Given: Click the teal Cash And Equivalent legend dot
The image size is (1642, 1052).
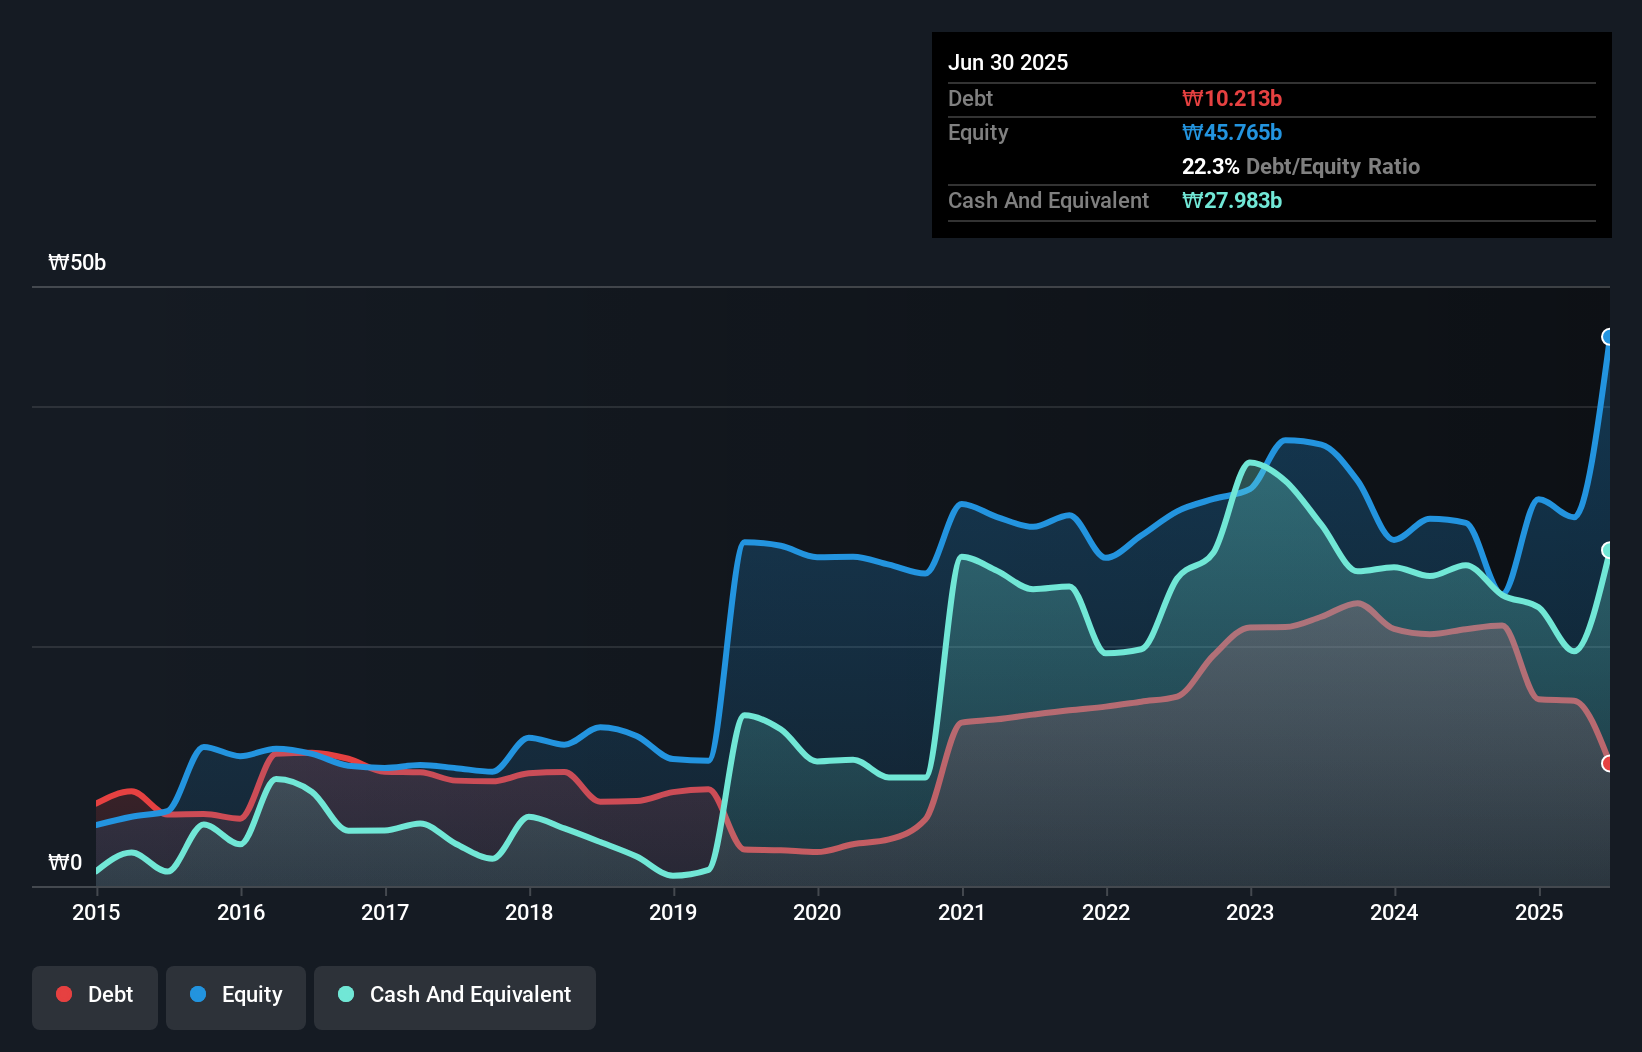Looking at the screenshot, I should click(344, 994).
